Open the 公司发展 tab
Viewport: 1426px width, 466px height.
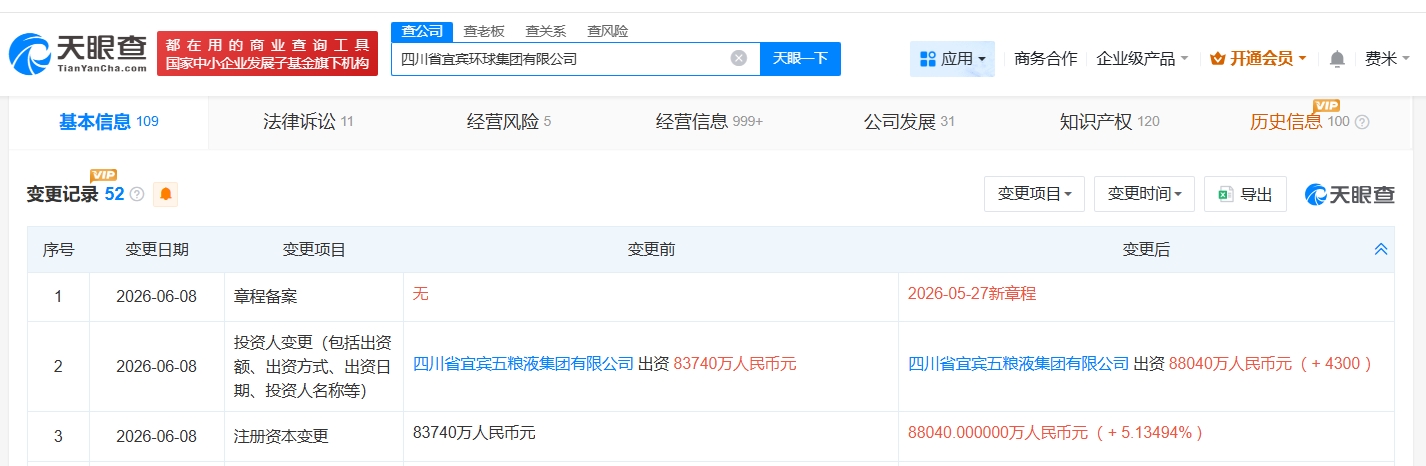point(909,122)
